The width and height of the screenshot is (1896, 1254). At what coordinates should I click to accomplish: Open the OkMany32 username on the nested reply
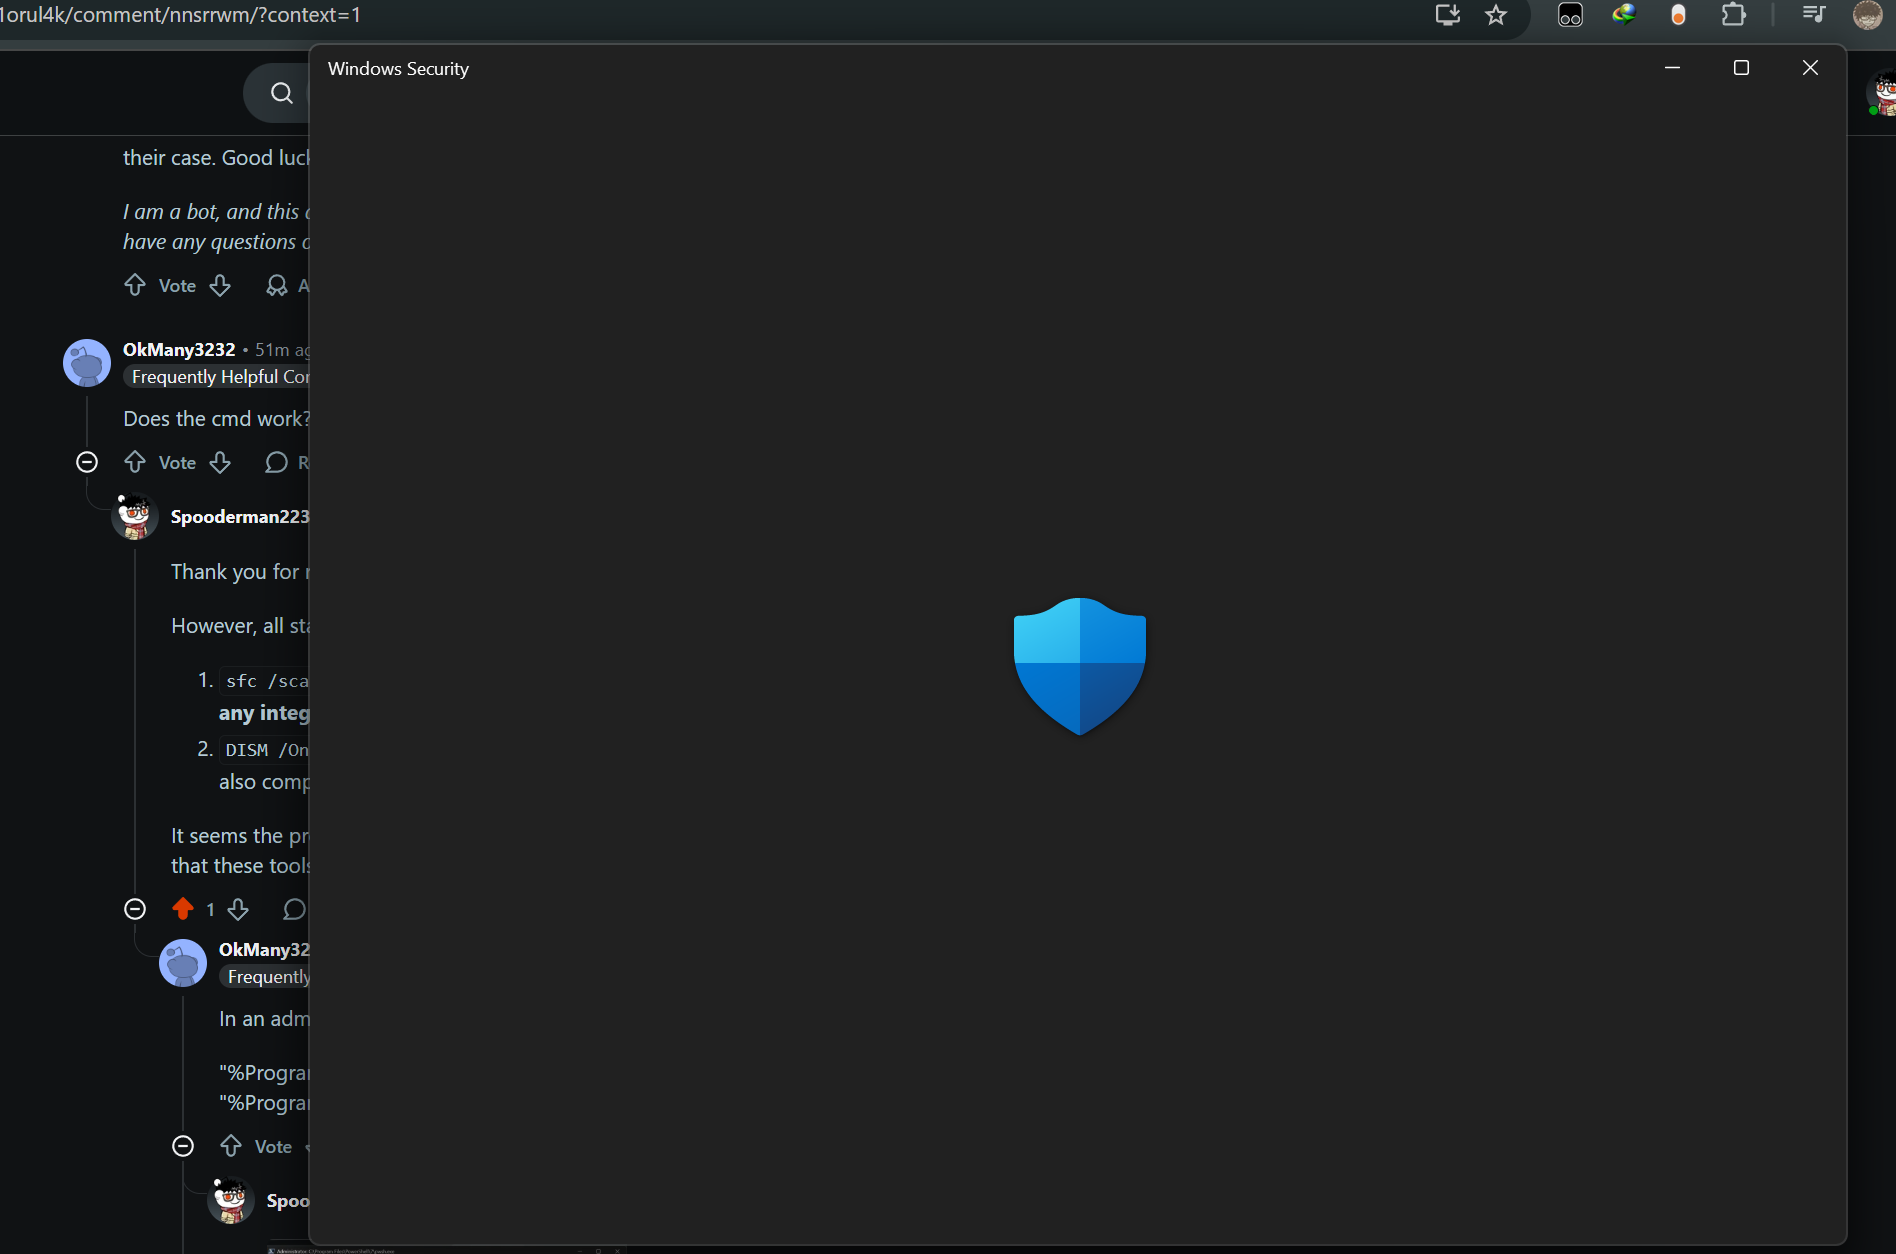pos(264,949)
